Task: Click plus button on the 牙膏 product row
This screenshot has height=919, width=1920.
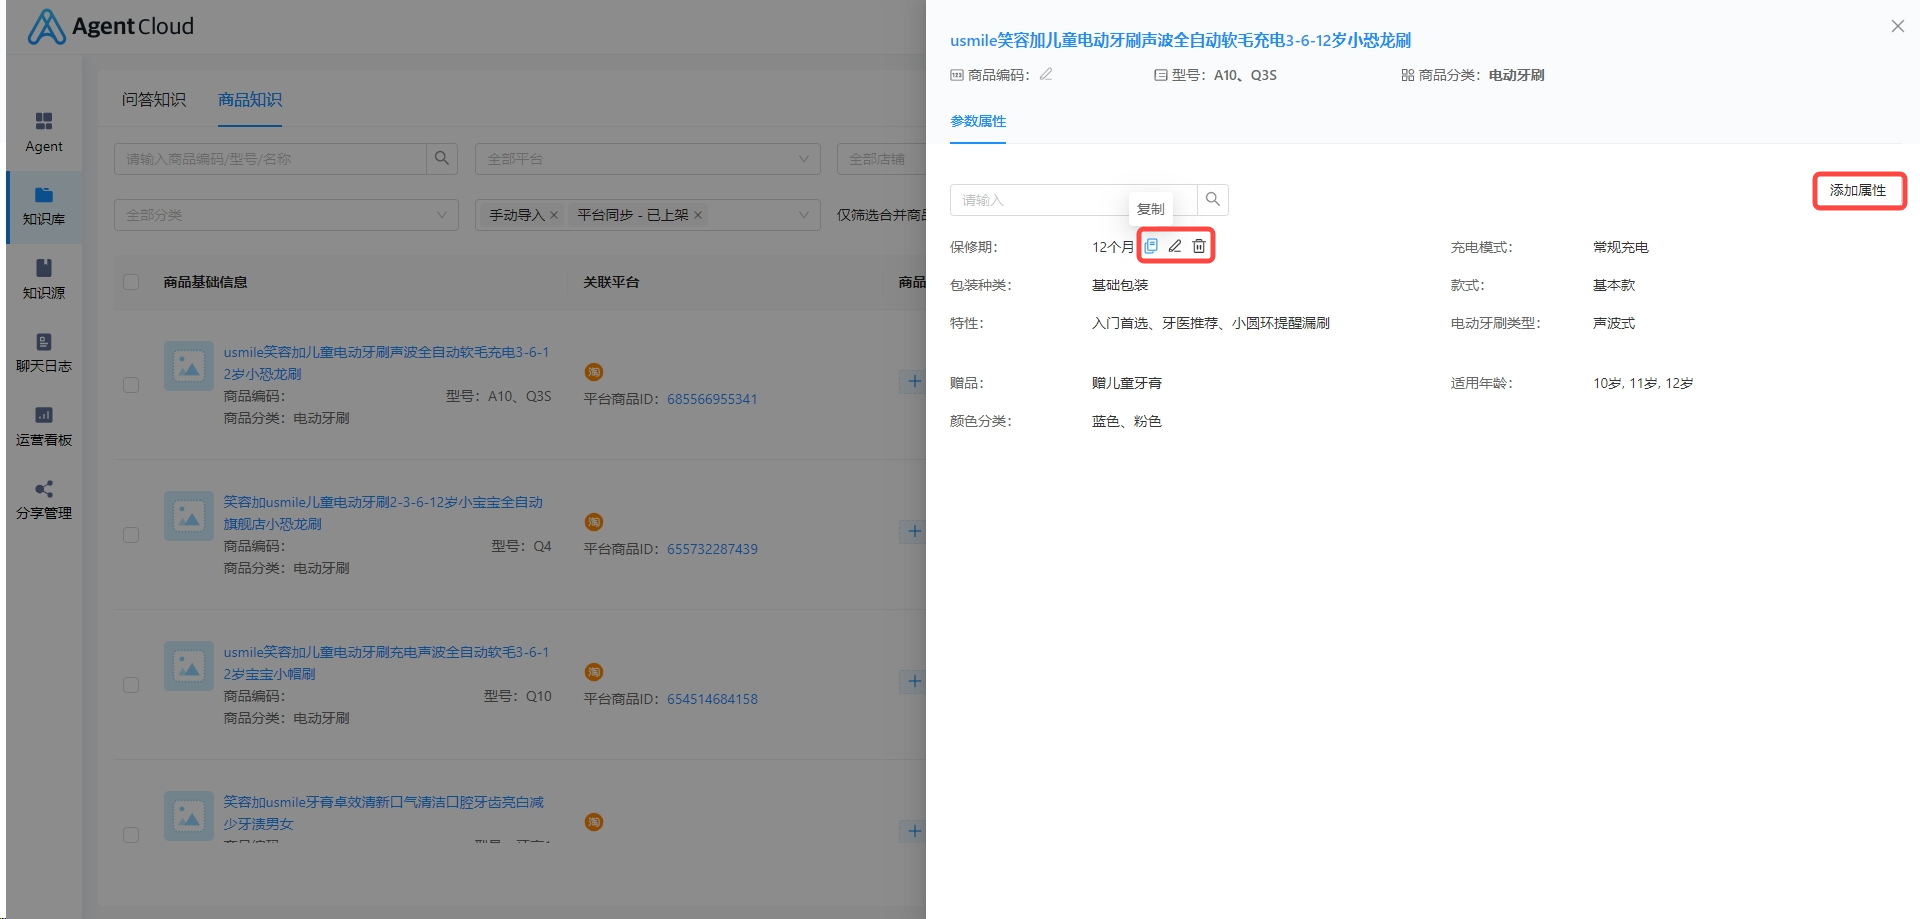Action: (x=913, y=831)
